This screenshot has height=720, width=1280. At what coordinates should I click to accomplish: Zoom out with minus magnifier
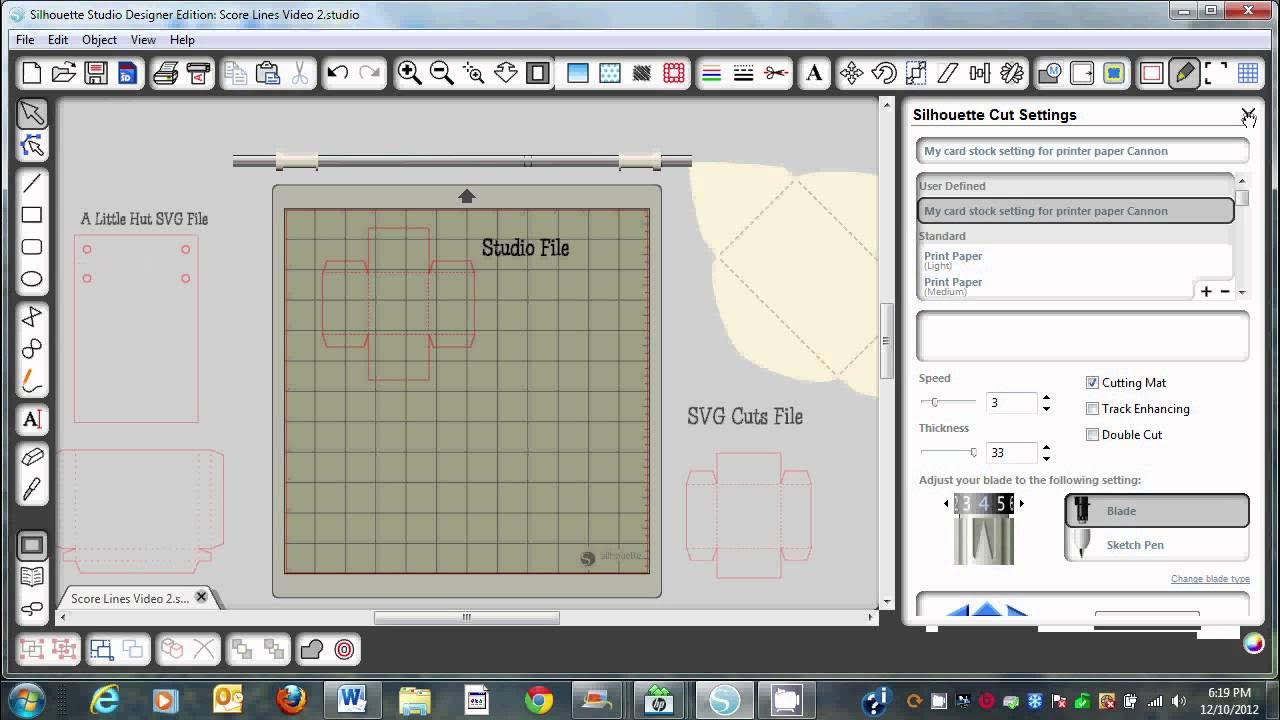(x=441, y=73)
